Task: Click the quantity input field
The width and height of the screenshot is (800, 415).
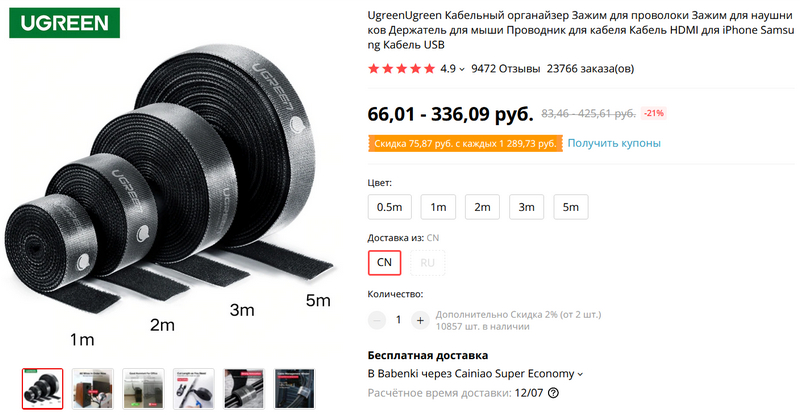Action: [x=398, y=320]
